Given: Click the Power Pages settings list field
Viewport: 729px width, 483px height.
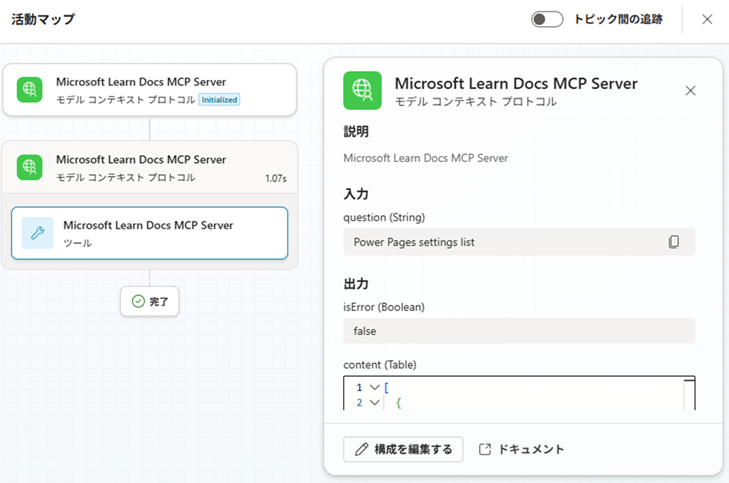Looking at the screenshot, I should 519,242.
